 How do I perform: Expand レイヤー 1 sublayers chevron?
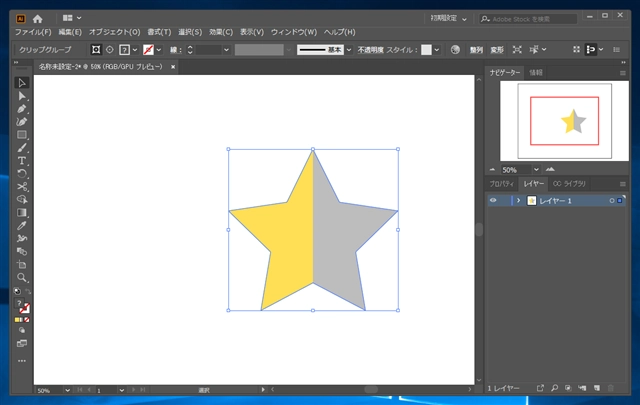[x=518, y=201]
